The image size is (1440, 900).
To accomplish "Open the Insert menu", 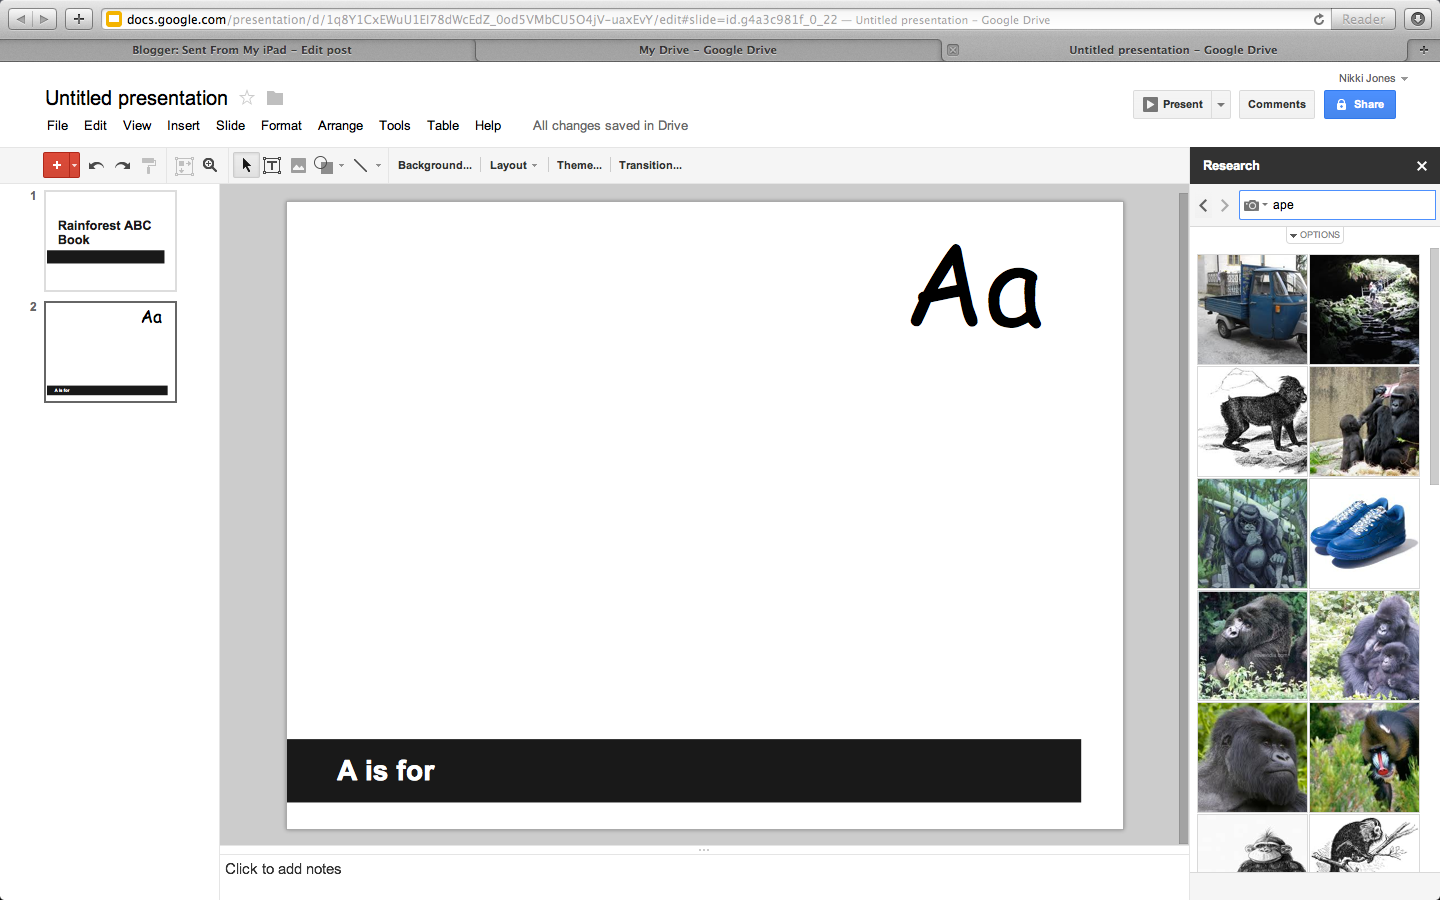I will coord(183,125).
